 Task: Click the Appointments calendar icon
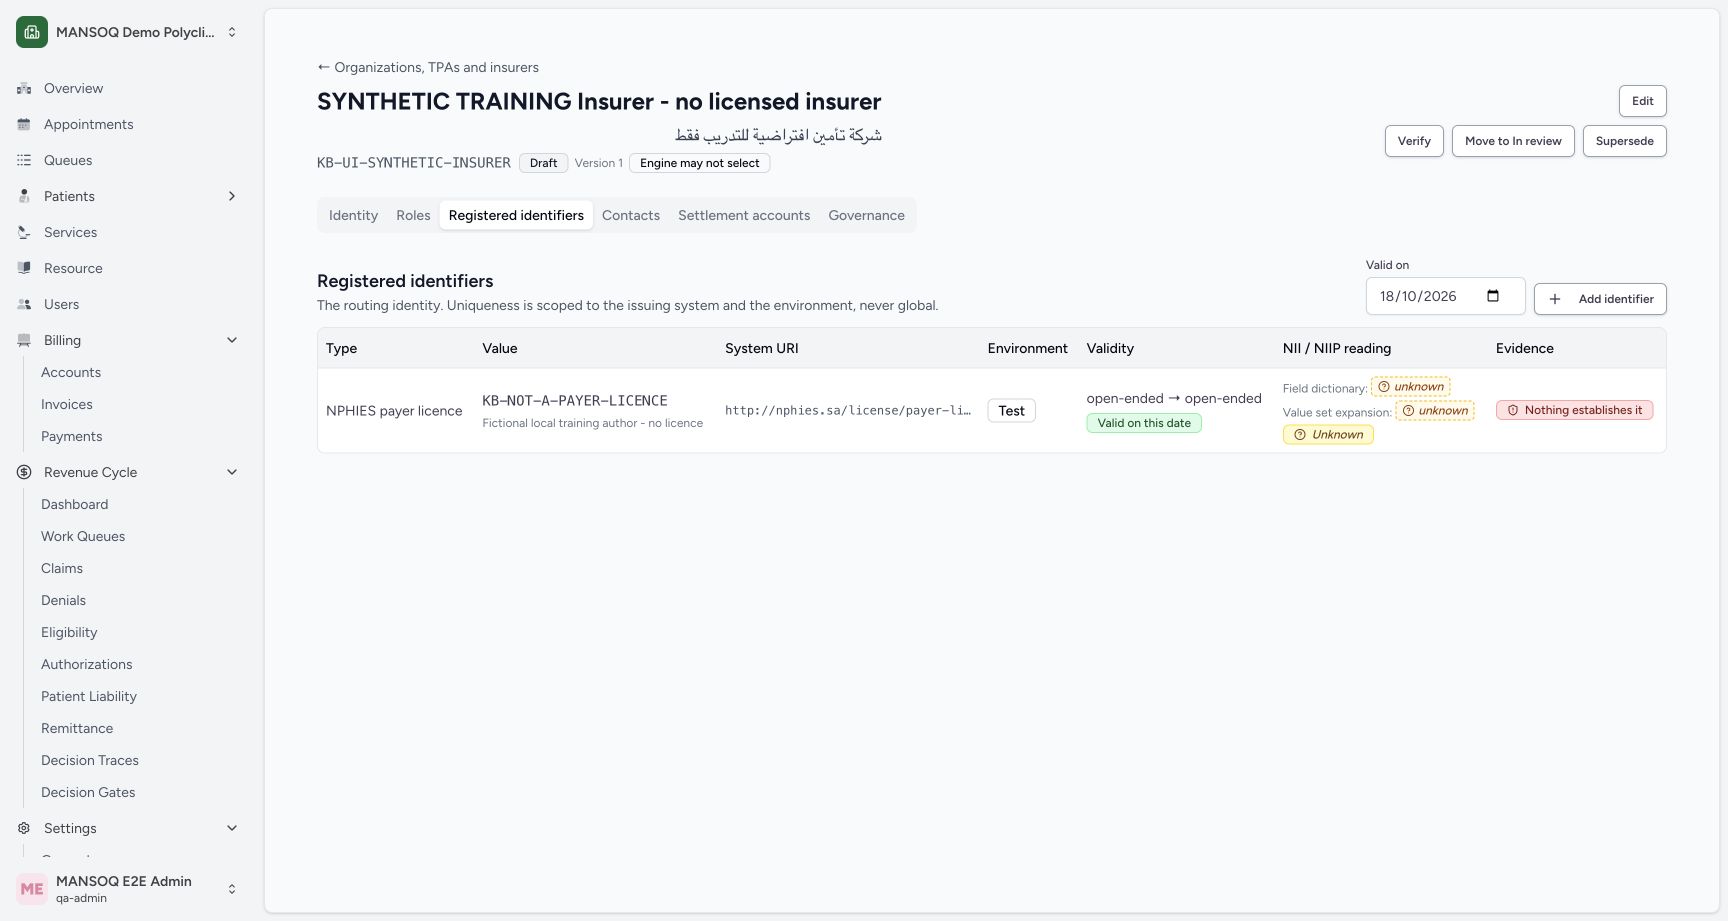(24, 125)
